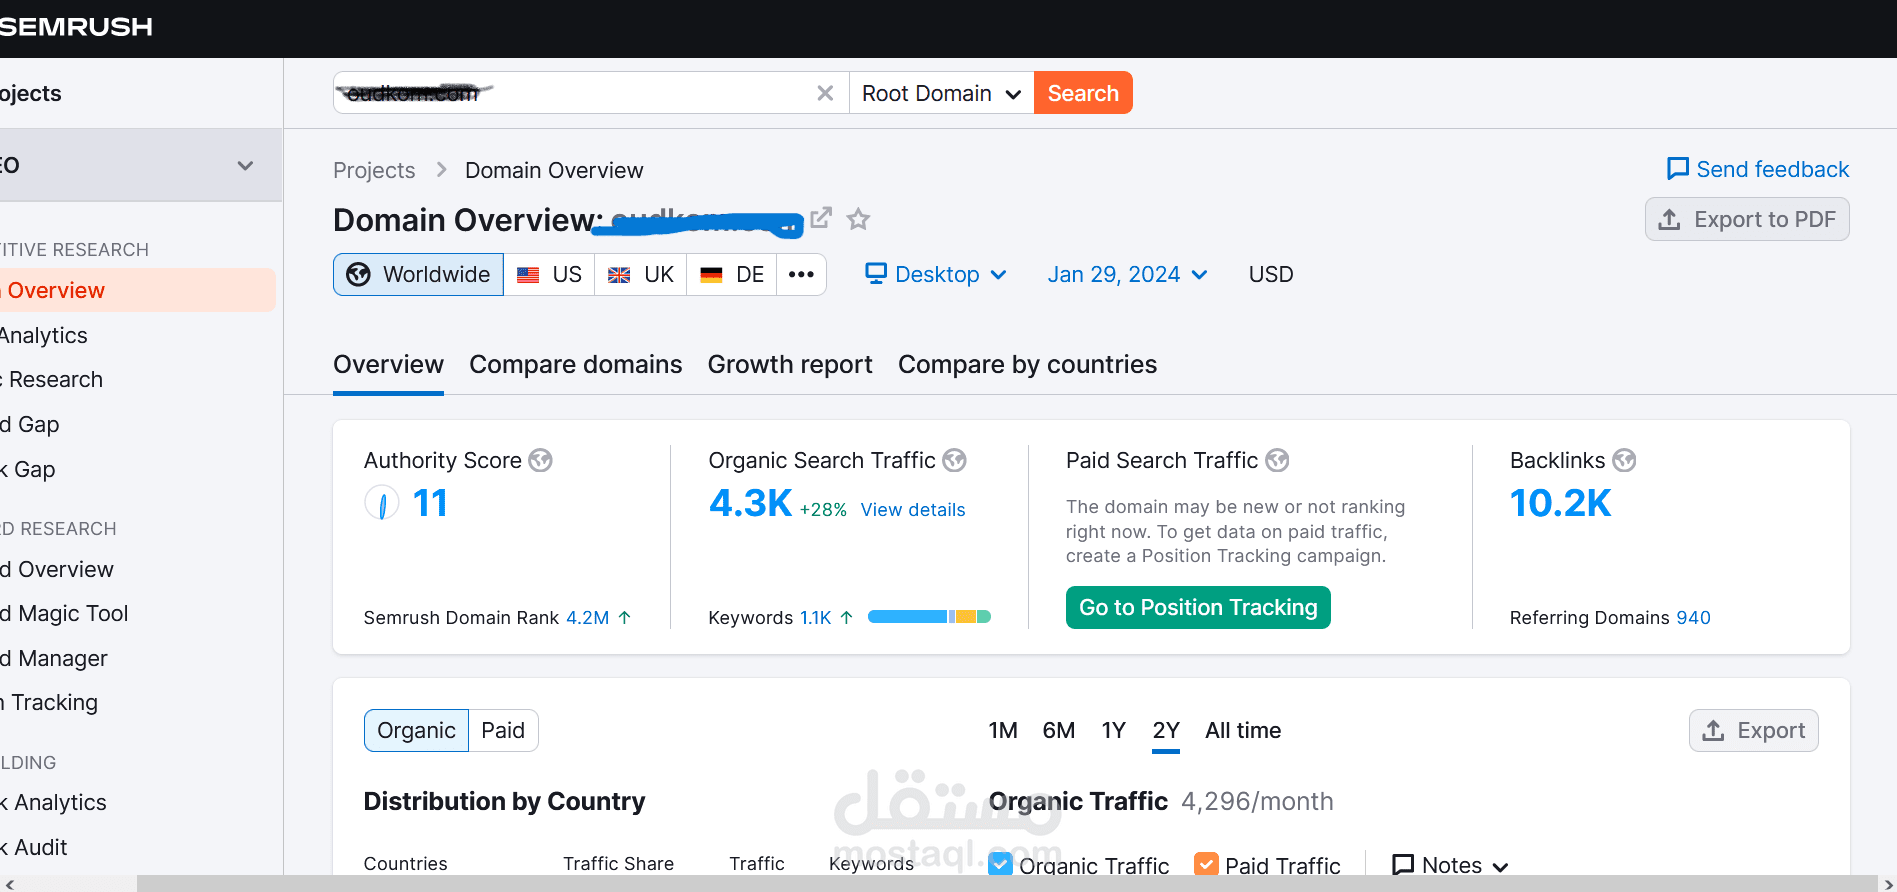Select the US database
1897x892 pixels.
(549, 274)
